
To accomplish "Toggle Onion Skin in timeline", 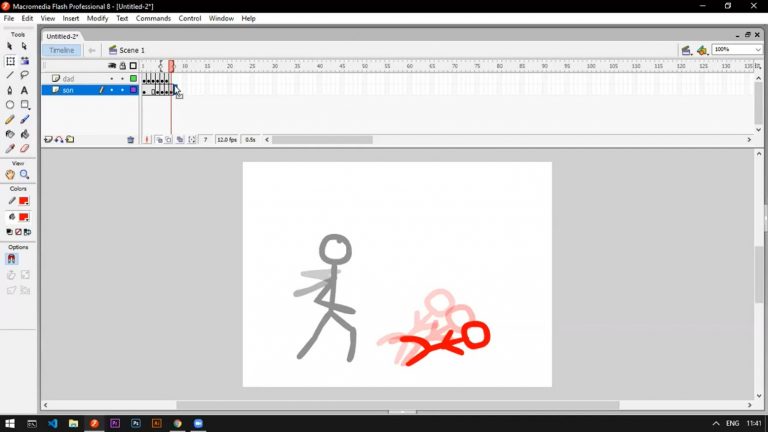I will tap(159, 140).
